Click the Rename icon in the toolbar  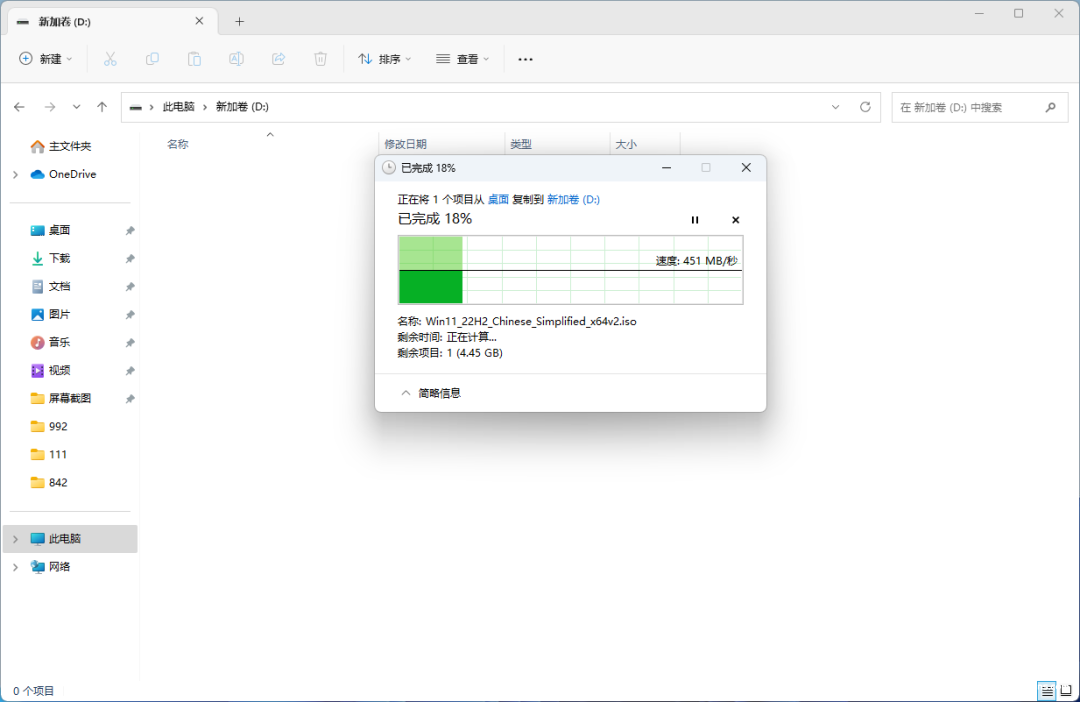point(236,59)
